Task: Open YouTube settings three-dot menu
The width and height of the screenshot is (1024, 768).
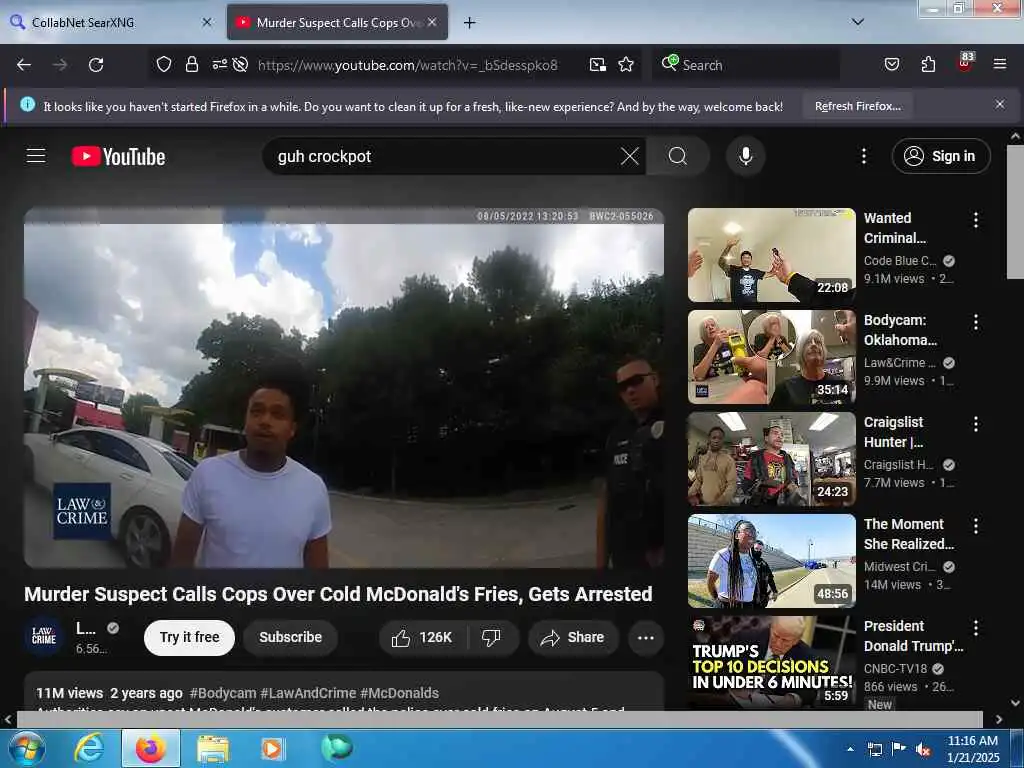Action: click(863, 156)
